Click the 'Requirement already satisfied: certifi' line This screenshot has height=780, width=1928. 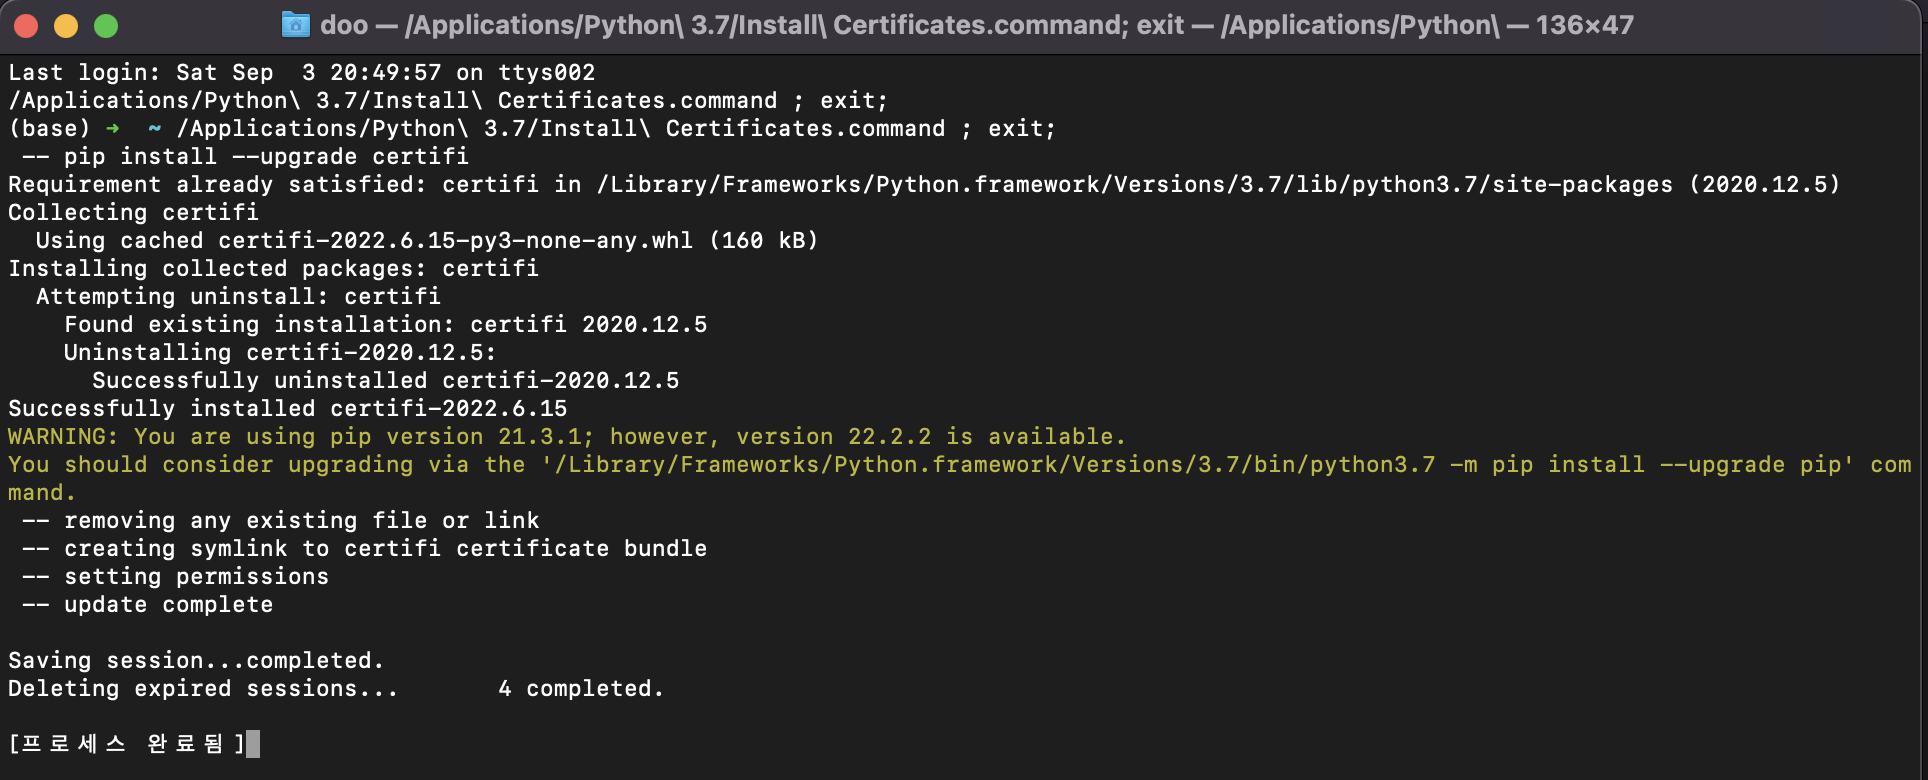[924, 185]
